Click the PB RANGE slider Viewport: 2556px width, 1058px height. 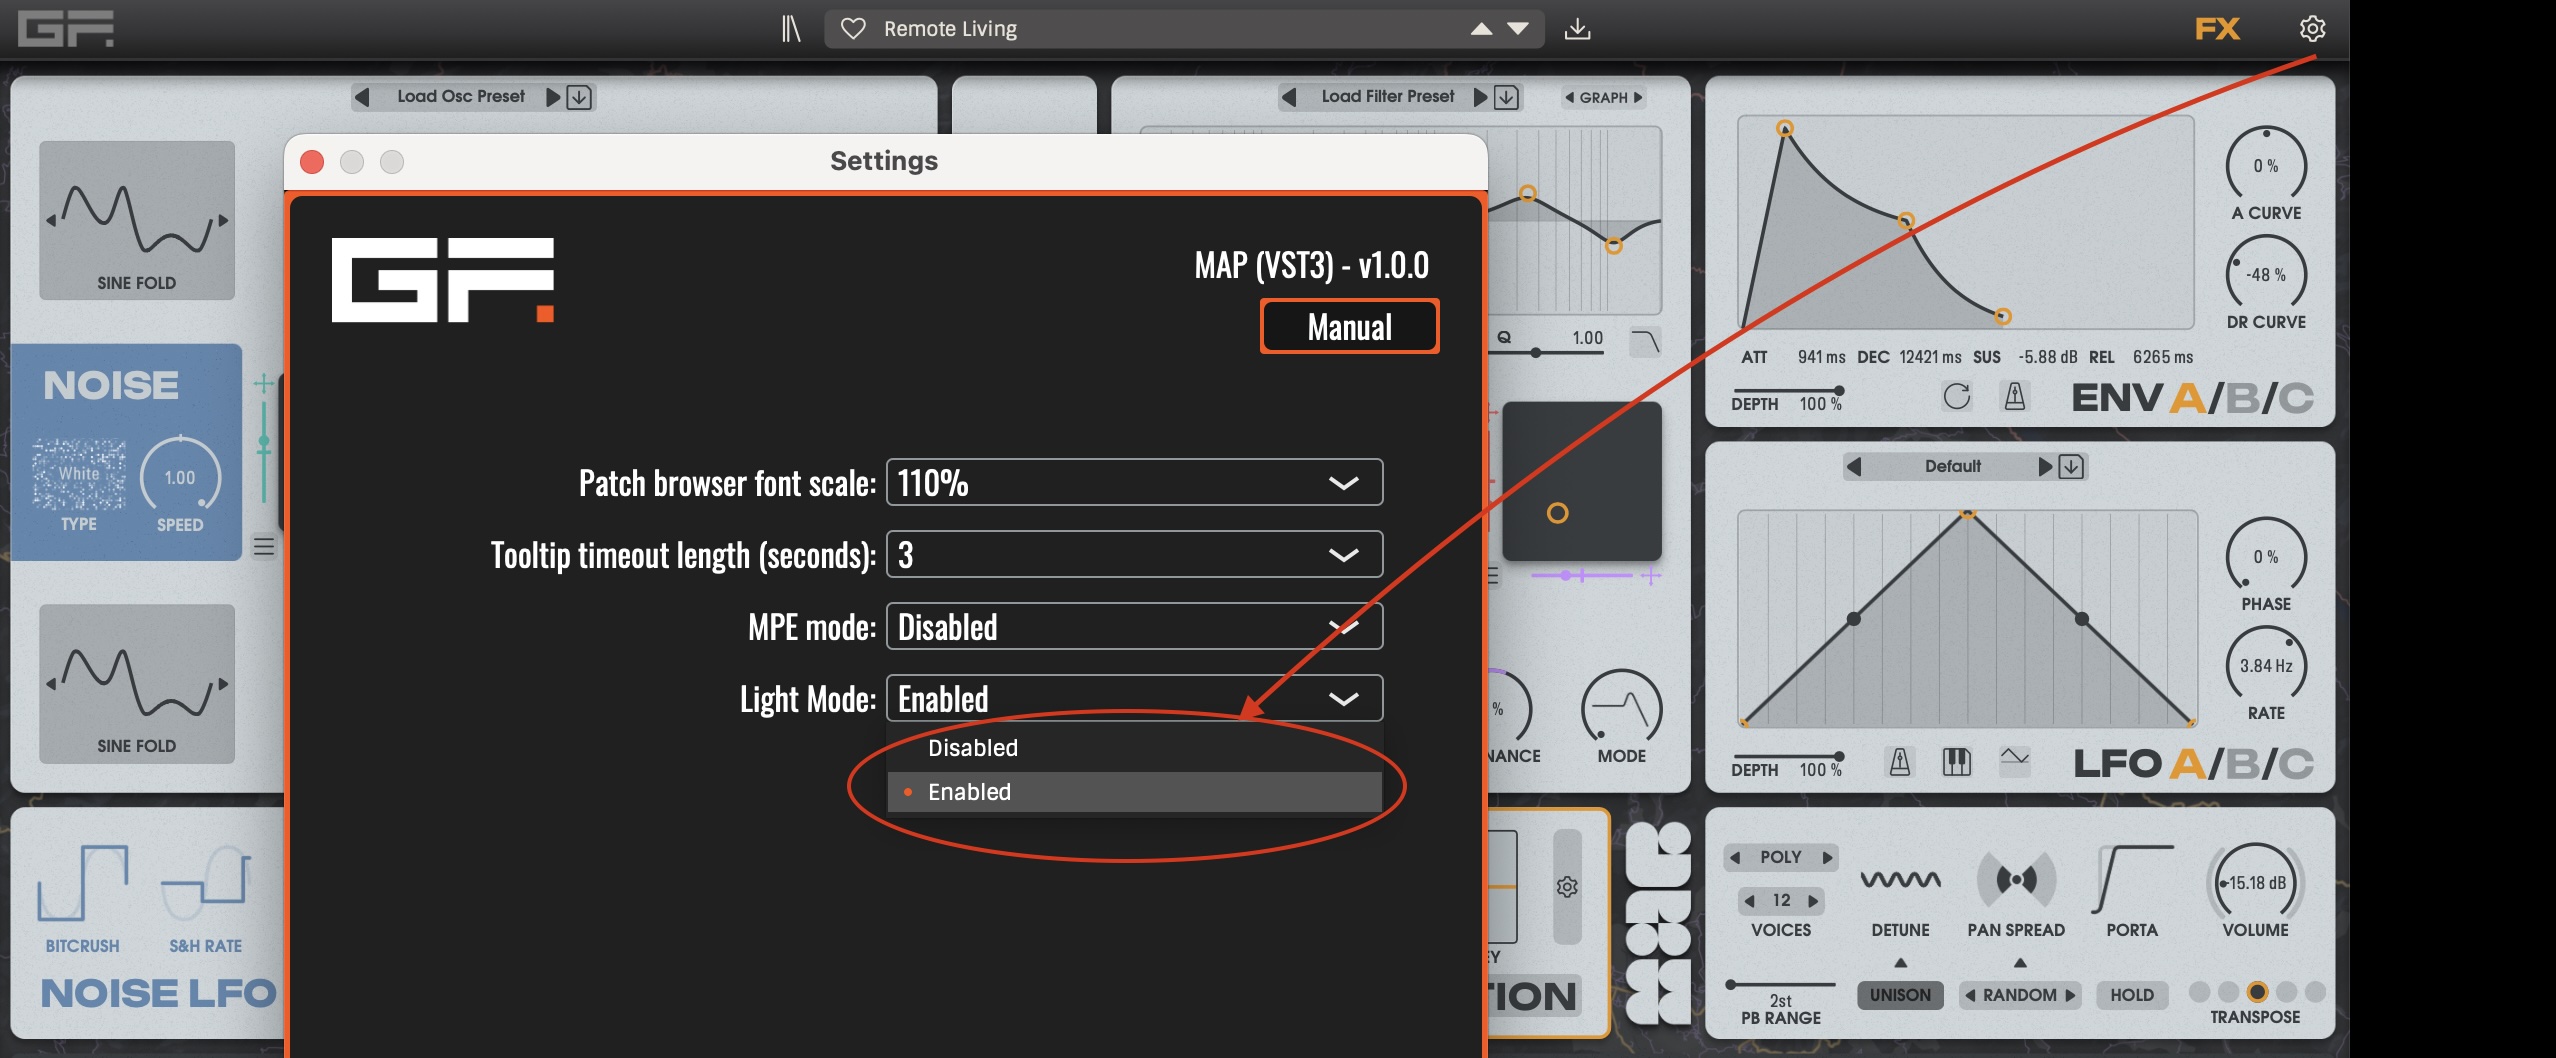coord(1781,985)
